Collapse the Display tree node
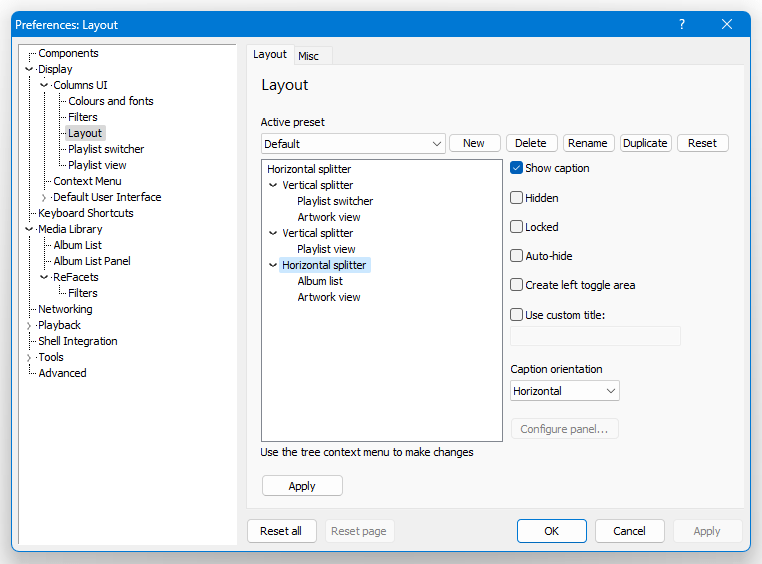 pyautogui.click(x=29, y=69)
